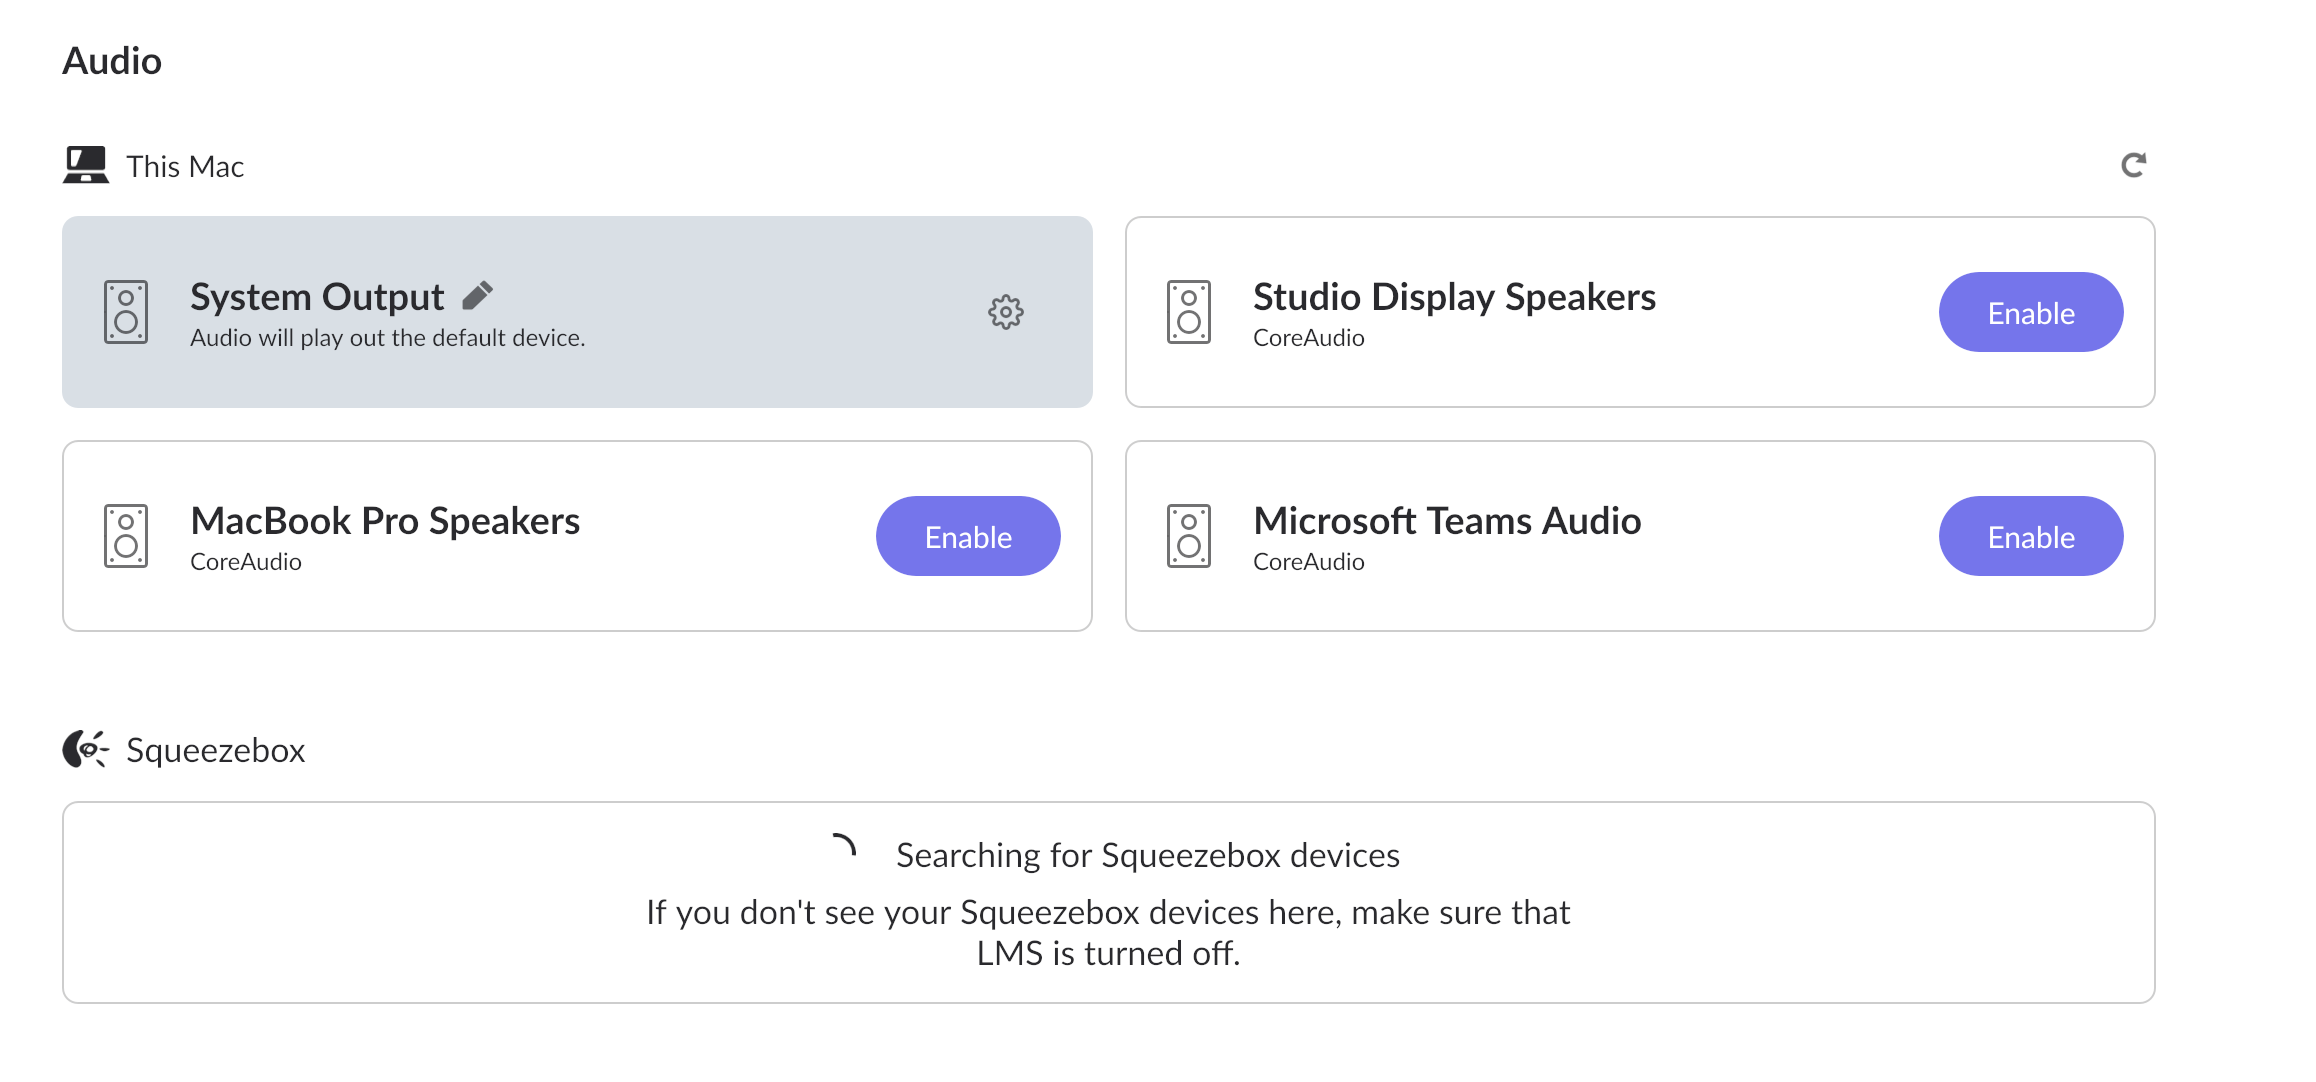Open System Output device settings gear
Screen dimensions: 2316x1082
(1006, 312)
